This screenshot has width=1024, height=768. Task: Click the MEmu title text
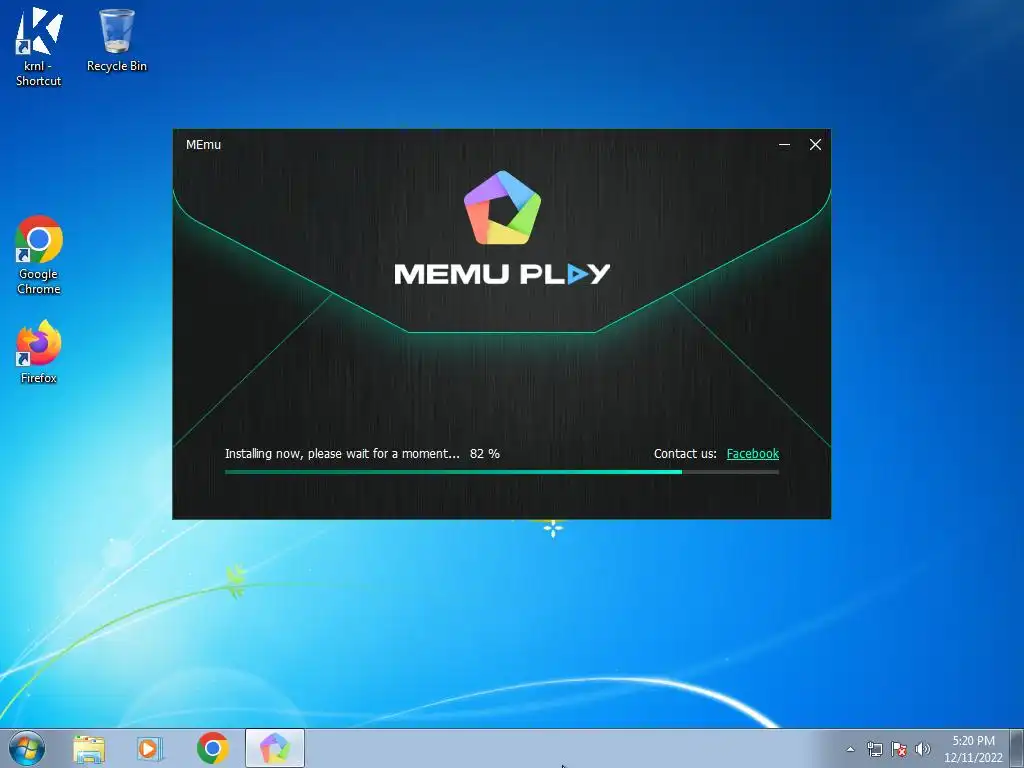[x=203, y=144]
